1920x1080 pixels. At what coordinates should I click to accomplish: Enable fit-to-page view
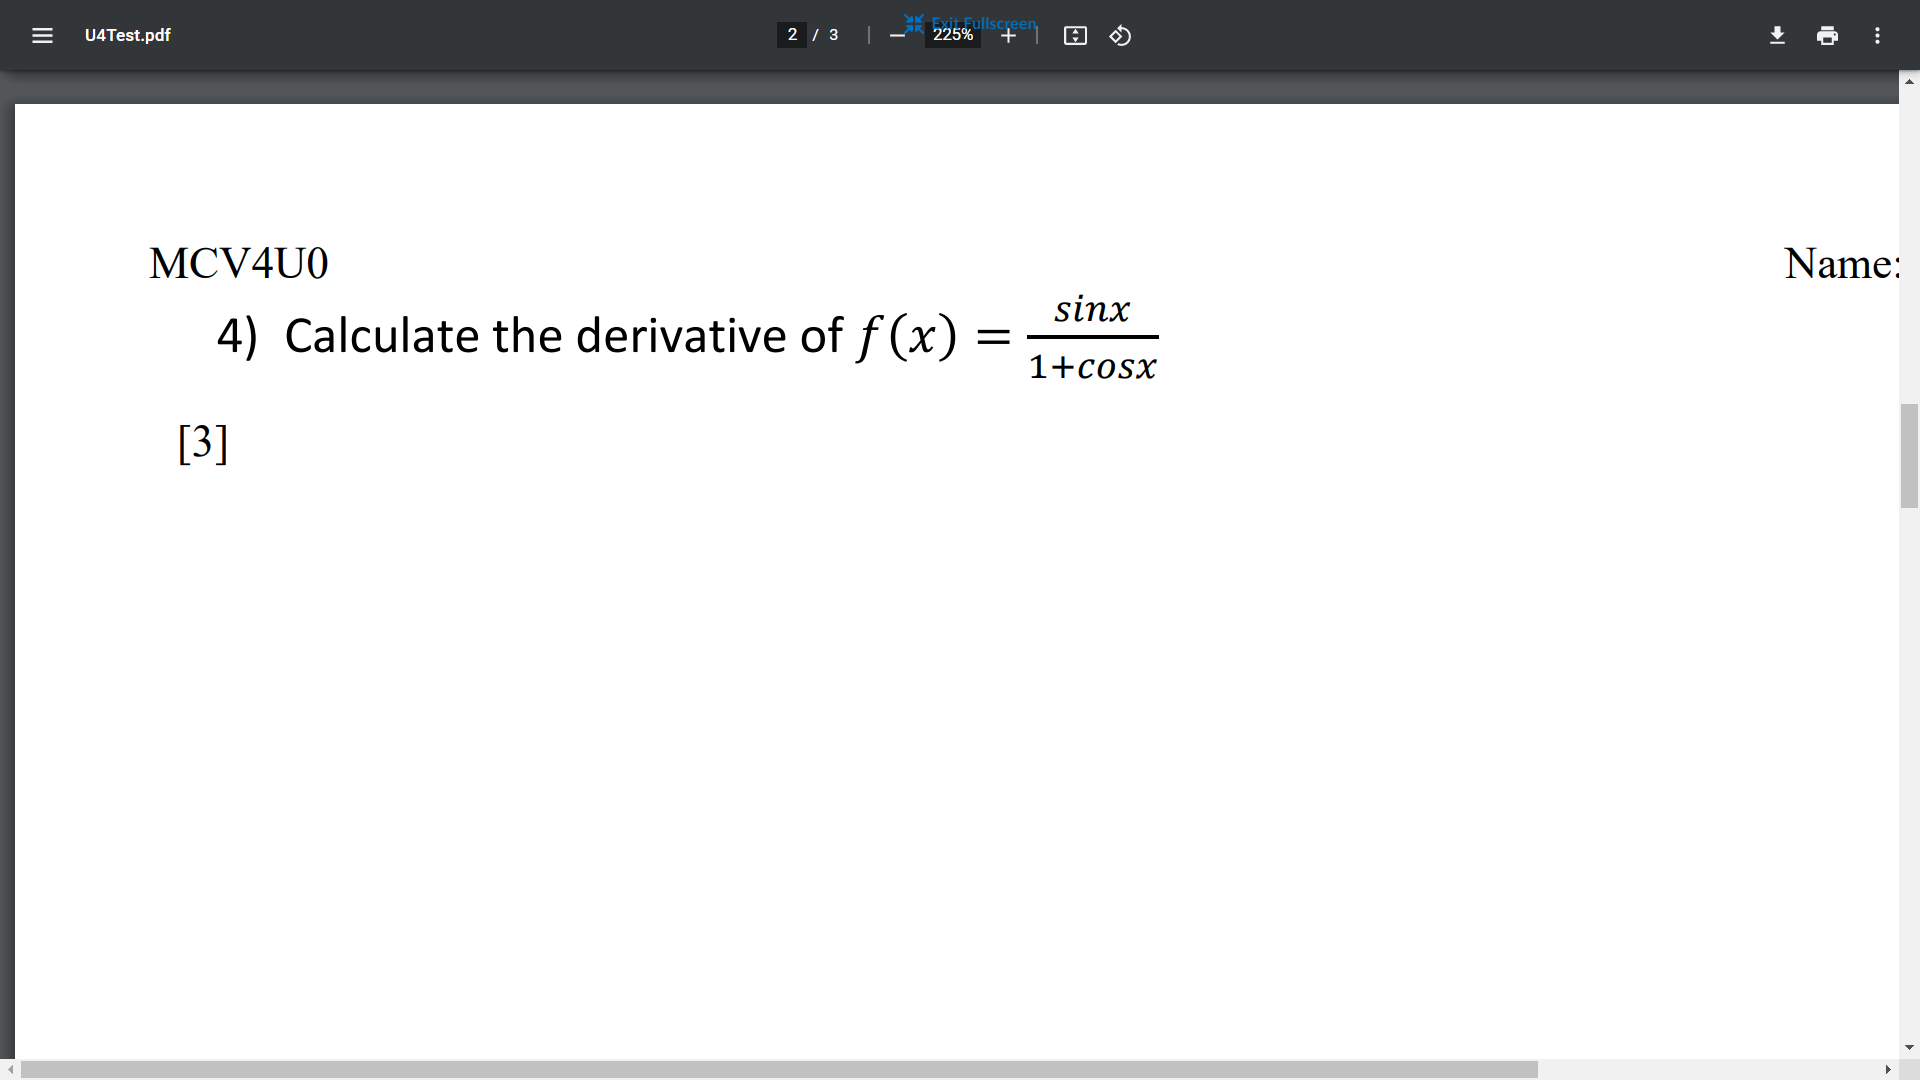(x=1075, y=35)
